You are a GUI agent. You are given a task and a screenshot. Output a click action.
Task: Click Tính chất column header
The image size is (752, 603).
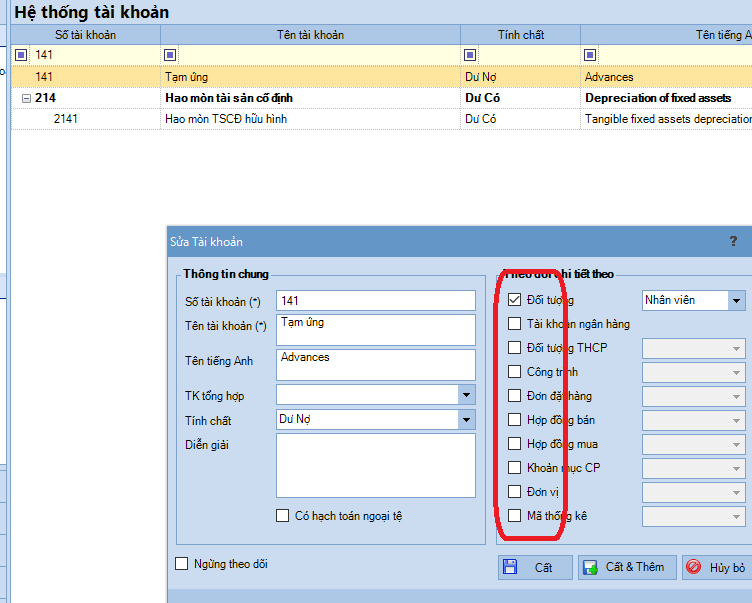pyautogui.click(x=520, y=35)
